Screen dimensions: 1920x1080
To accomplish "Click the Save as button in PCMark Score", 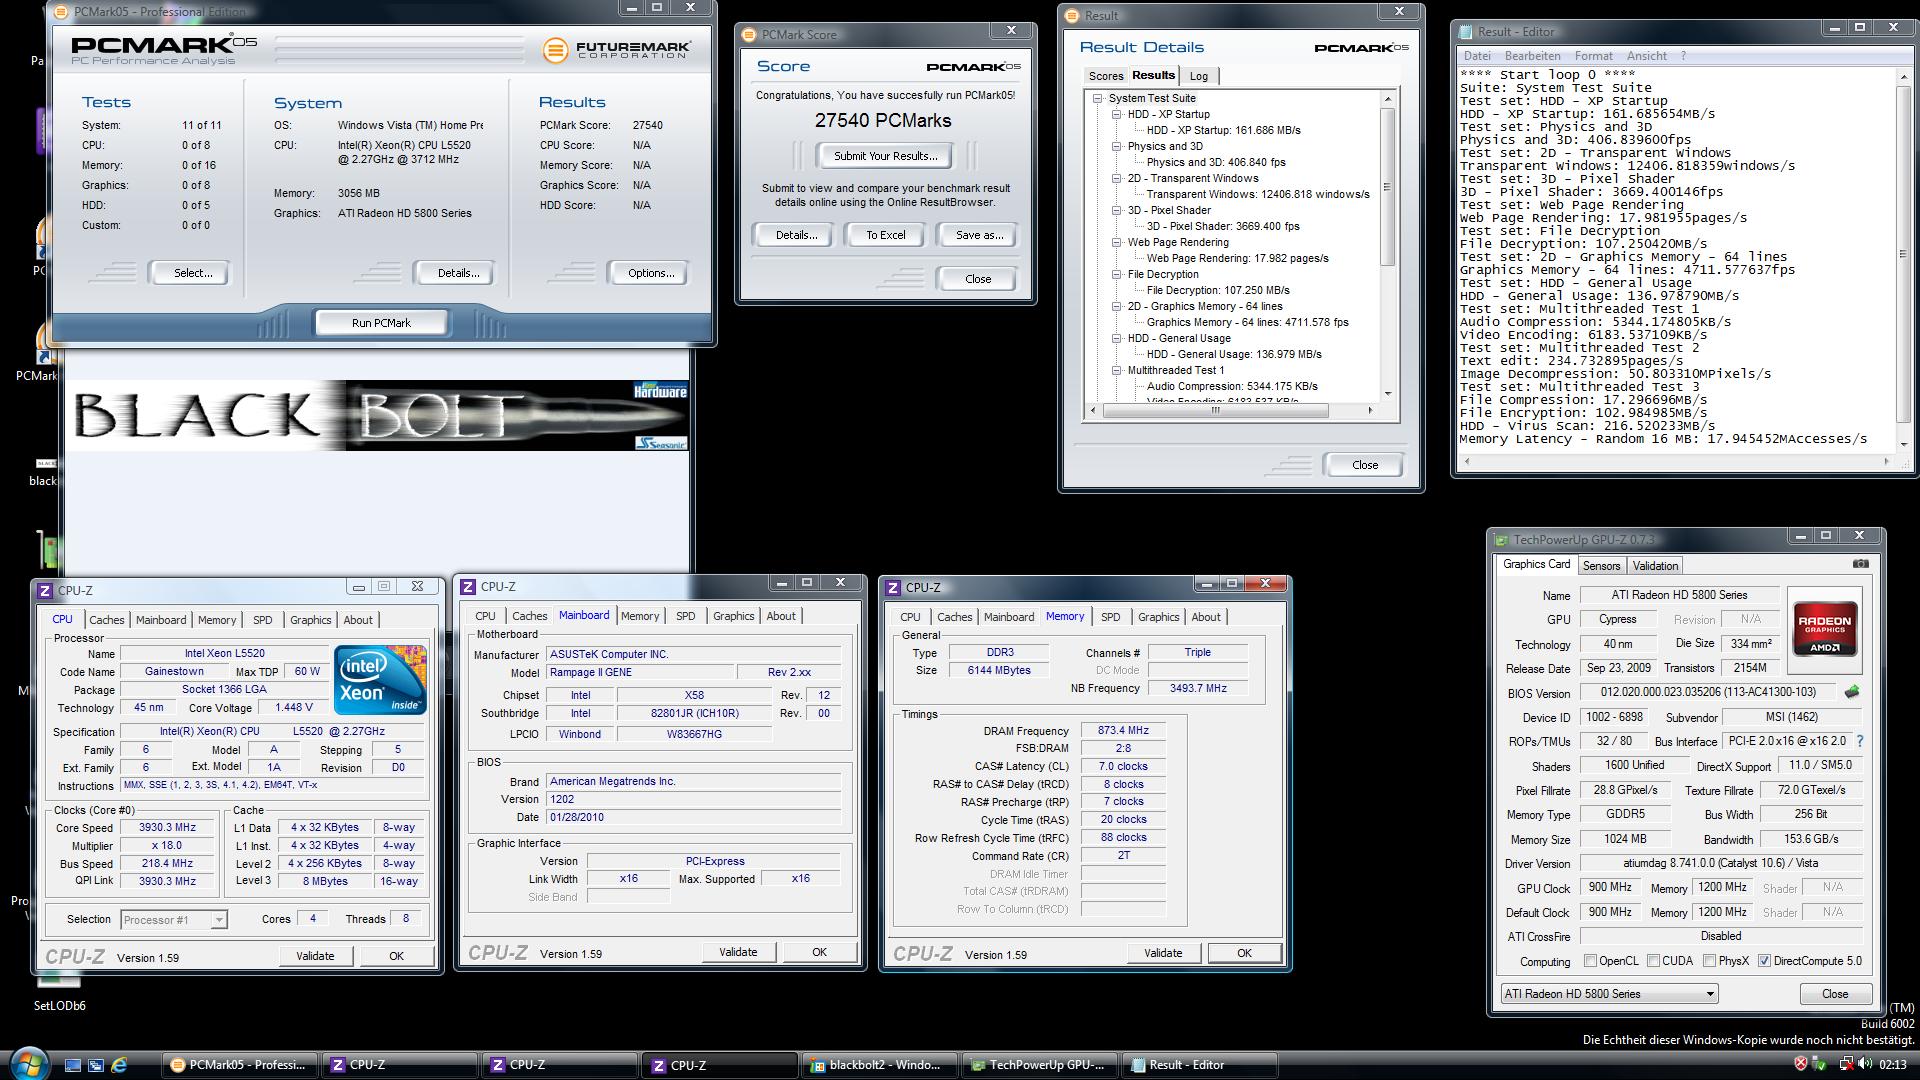I will click(x=979, y=235).
